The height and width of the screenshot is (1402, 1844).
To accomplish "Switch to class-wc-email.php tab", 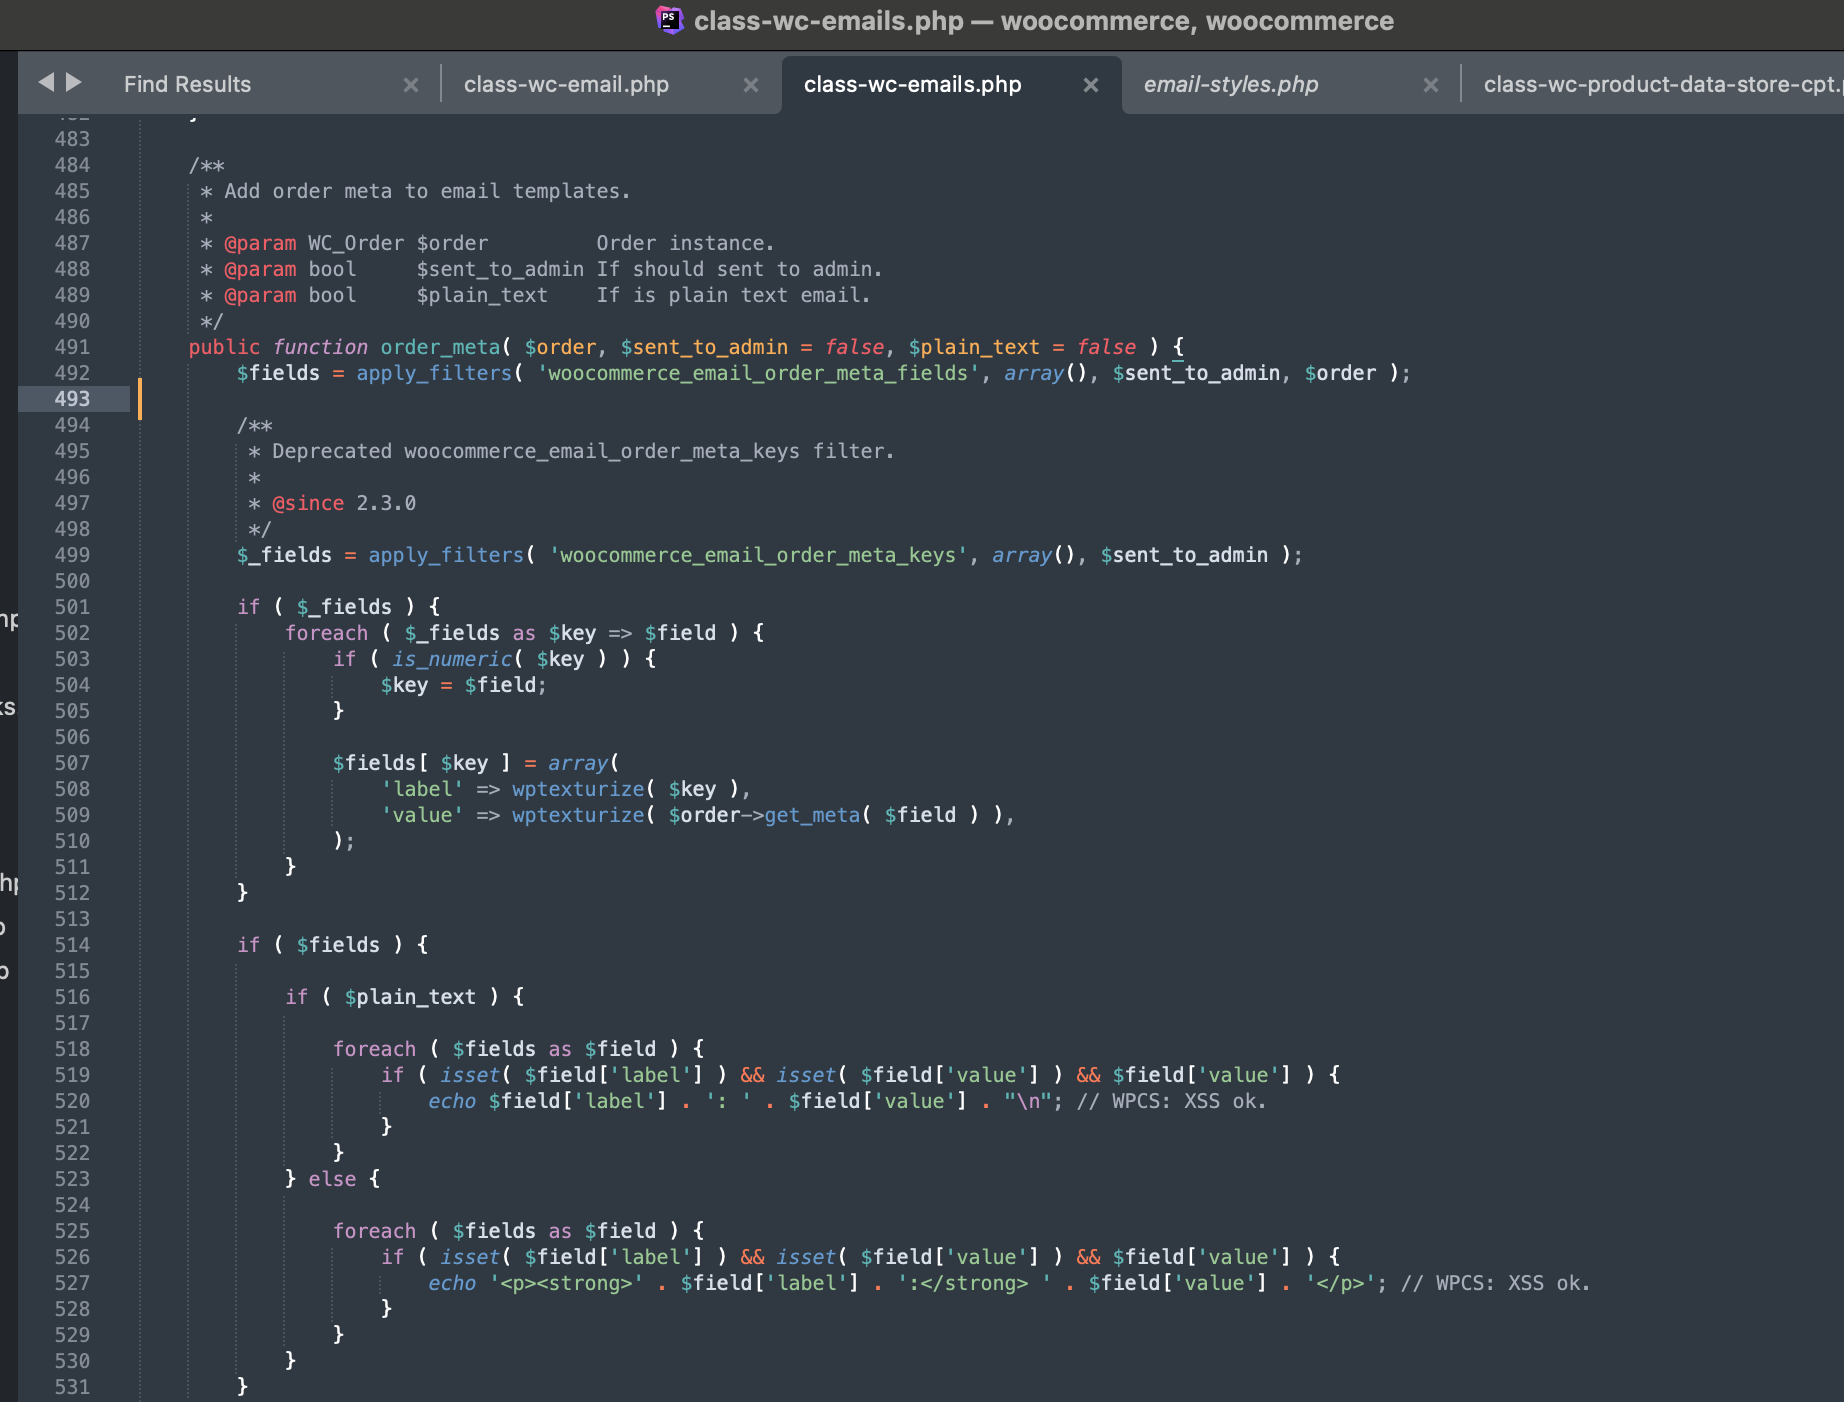I will (x=566, y=84).
